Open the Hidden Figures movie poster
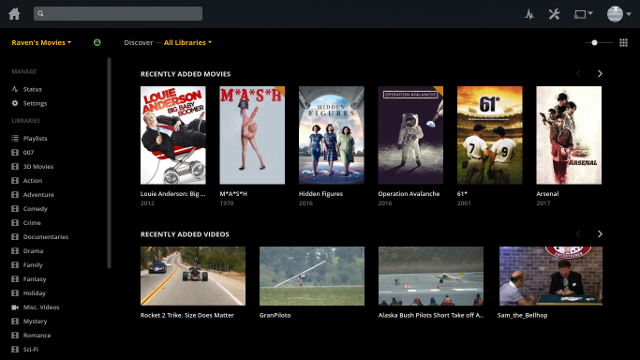The width and height of the screenshot is (640, 360). [x=331, y=135]
